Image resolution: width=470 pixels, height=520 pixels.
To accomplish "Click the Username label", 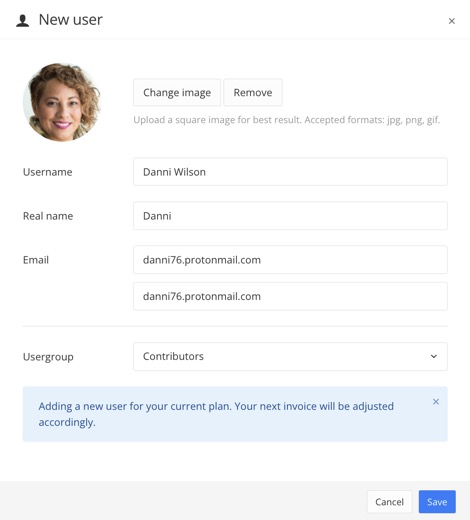I will [x=48, y=172].
